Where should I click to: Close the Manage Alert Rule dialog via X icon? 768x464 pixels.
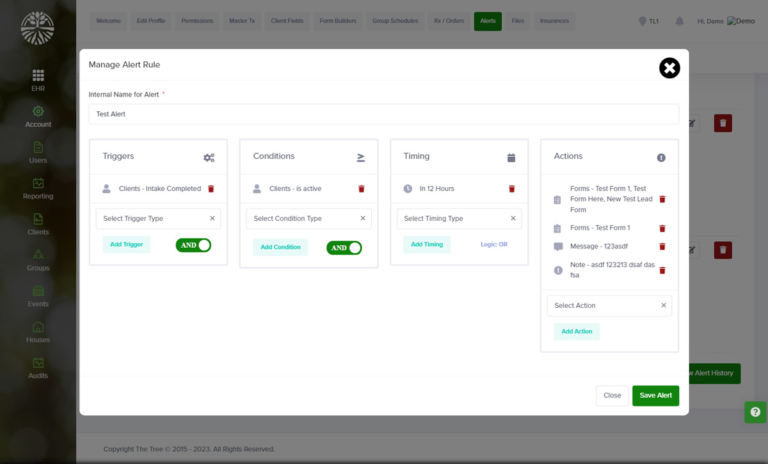click(x=669, y=68)
